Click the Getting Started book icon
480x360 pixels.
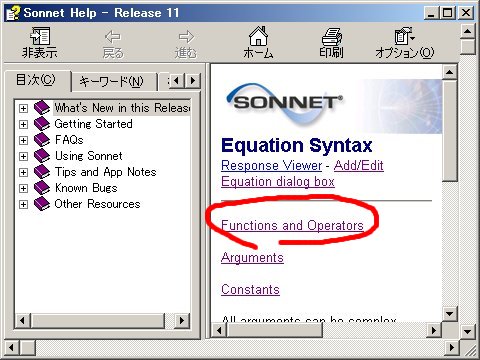[x=42, y=124]
